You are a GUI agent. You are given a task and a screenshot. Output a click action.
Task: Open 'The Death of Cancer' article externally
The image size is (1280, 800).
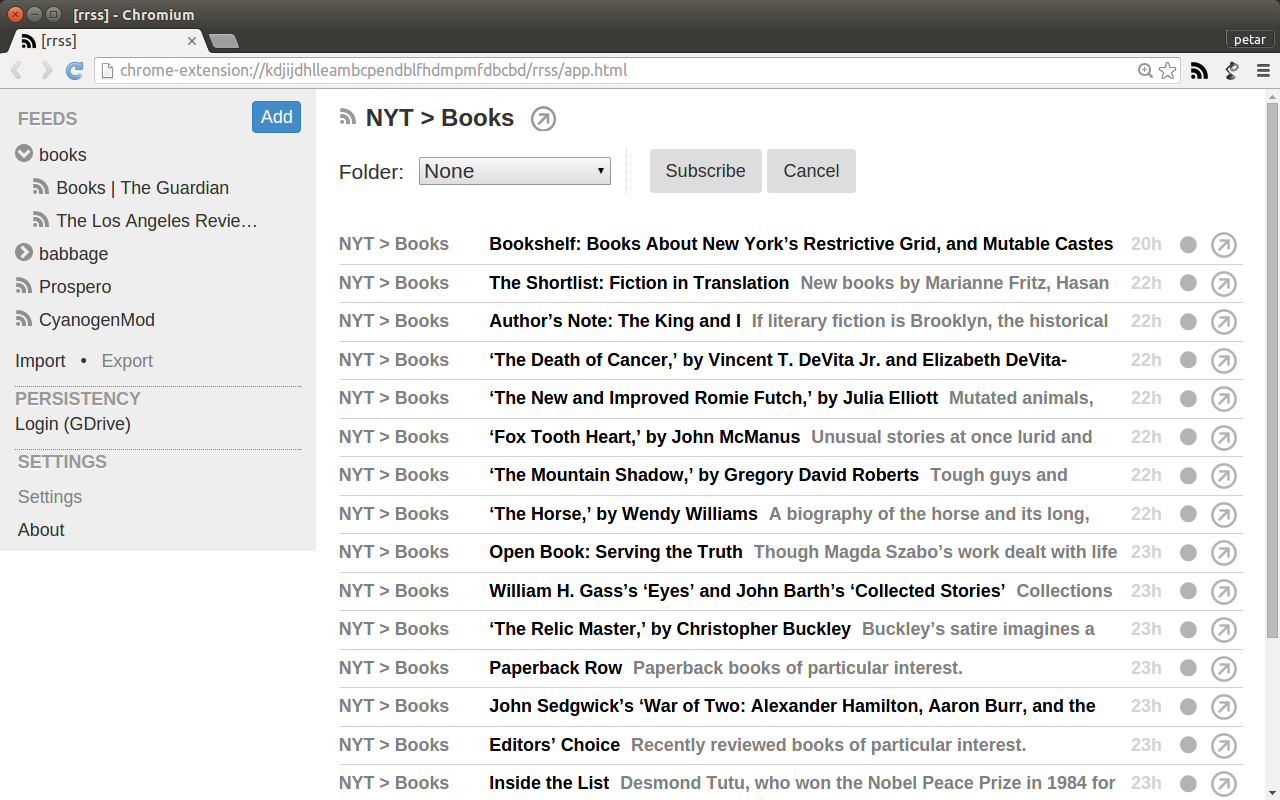click(1224, 361)
